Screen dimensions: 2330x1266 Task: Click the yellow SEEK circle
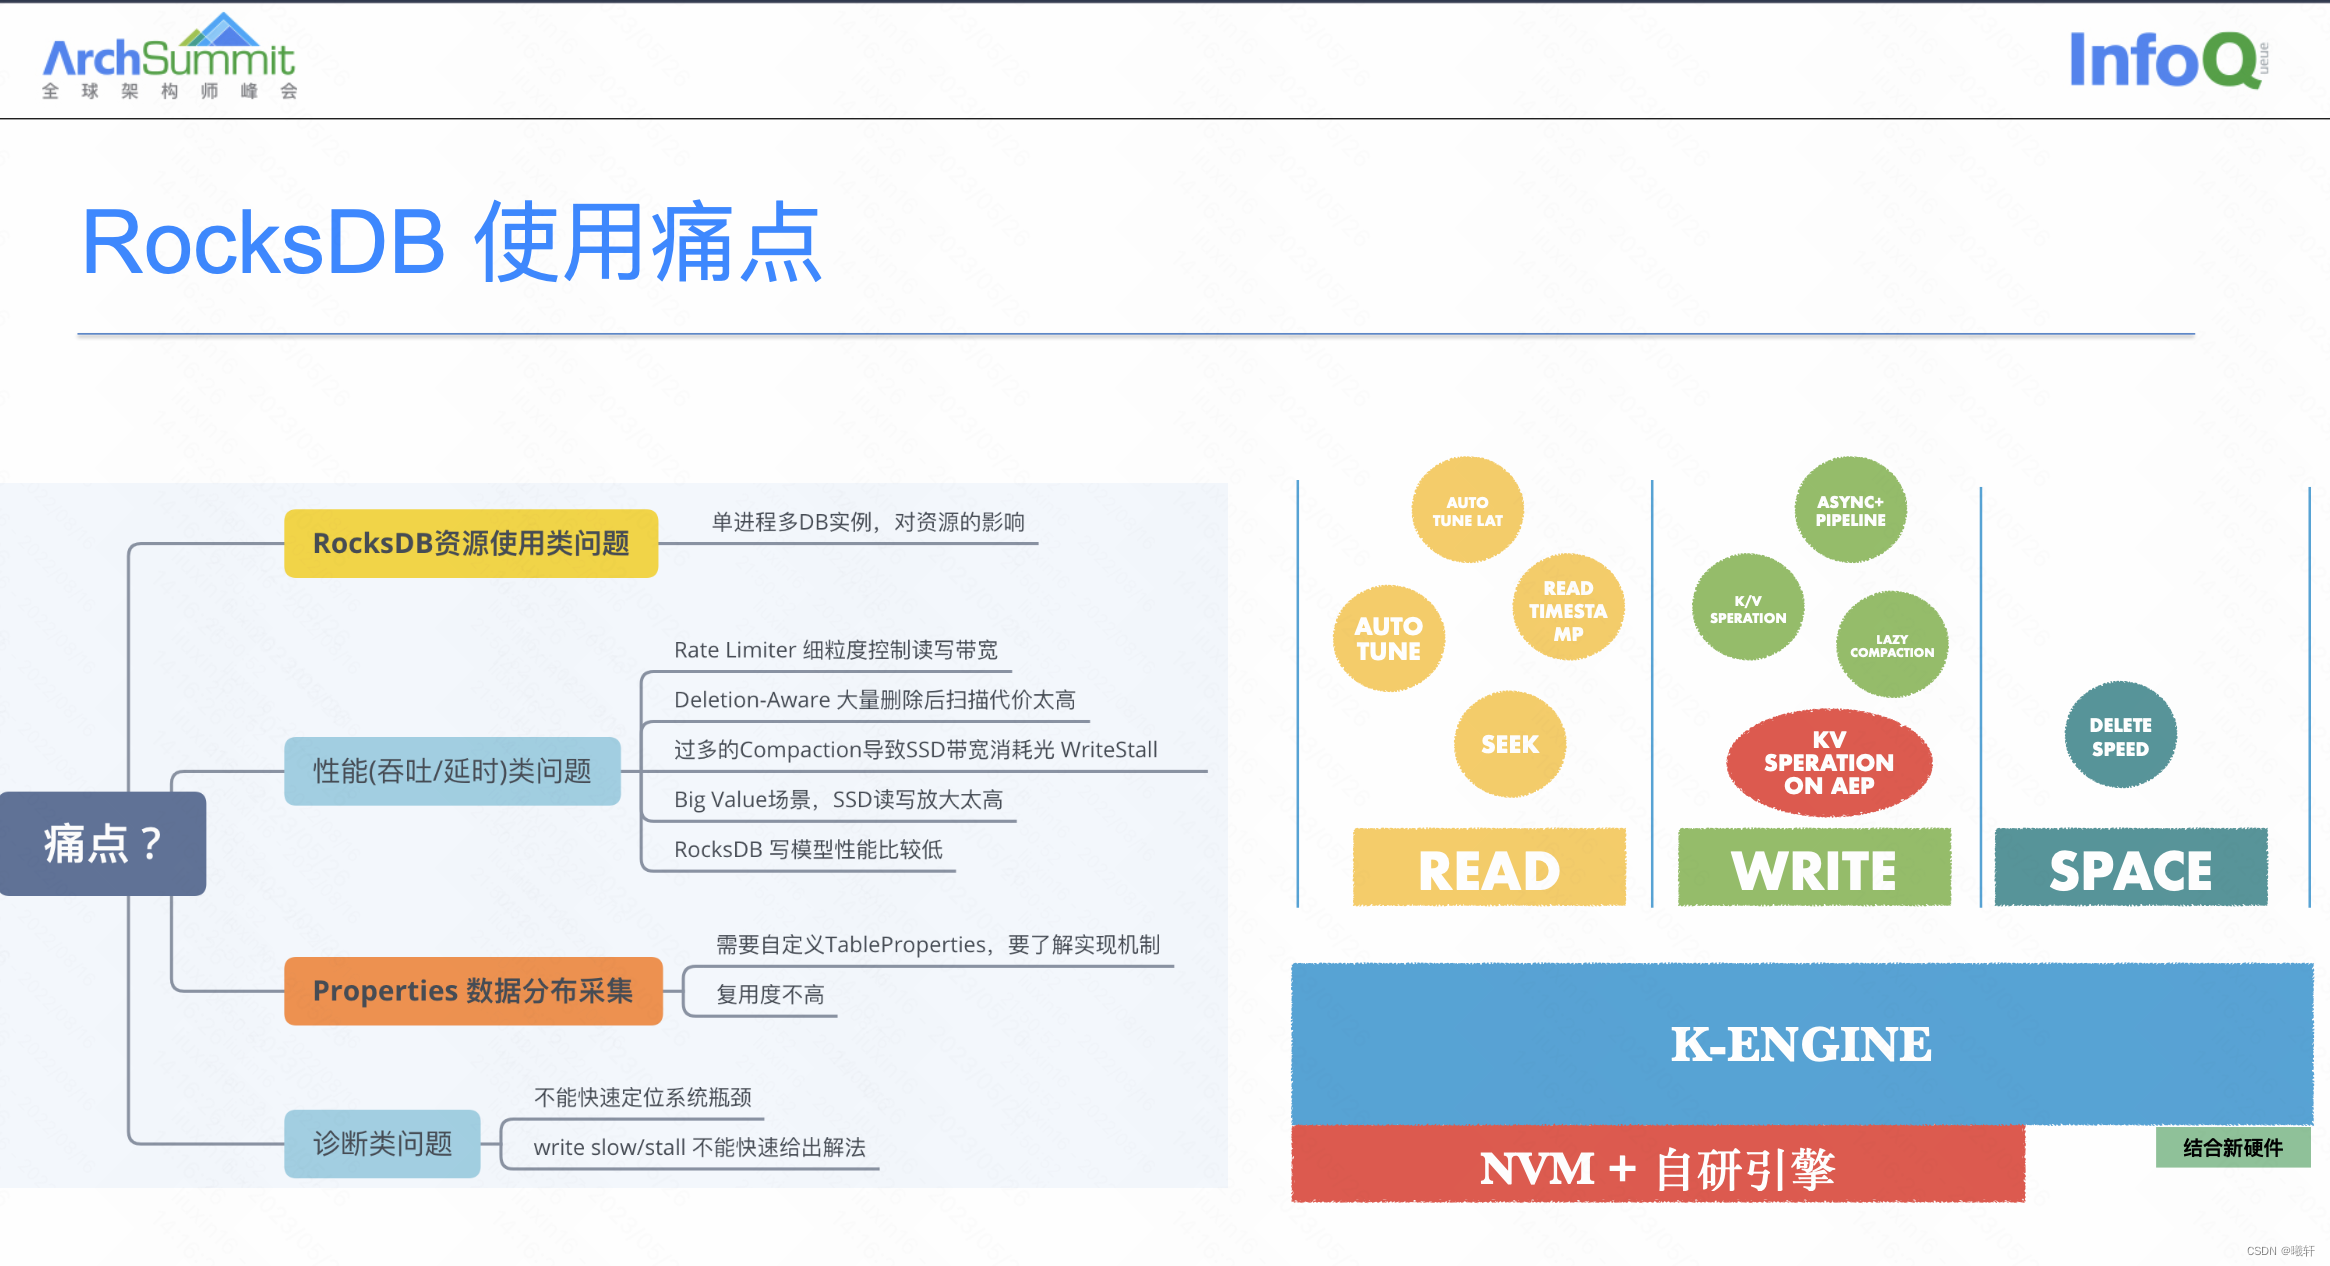pyautogui.click(x=1510, y=744)
